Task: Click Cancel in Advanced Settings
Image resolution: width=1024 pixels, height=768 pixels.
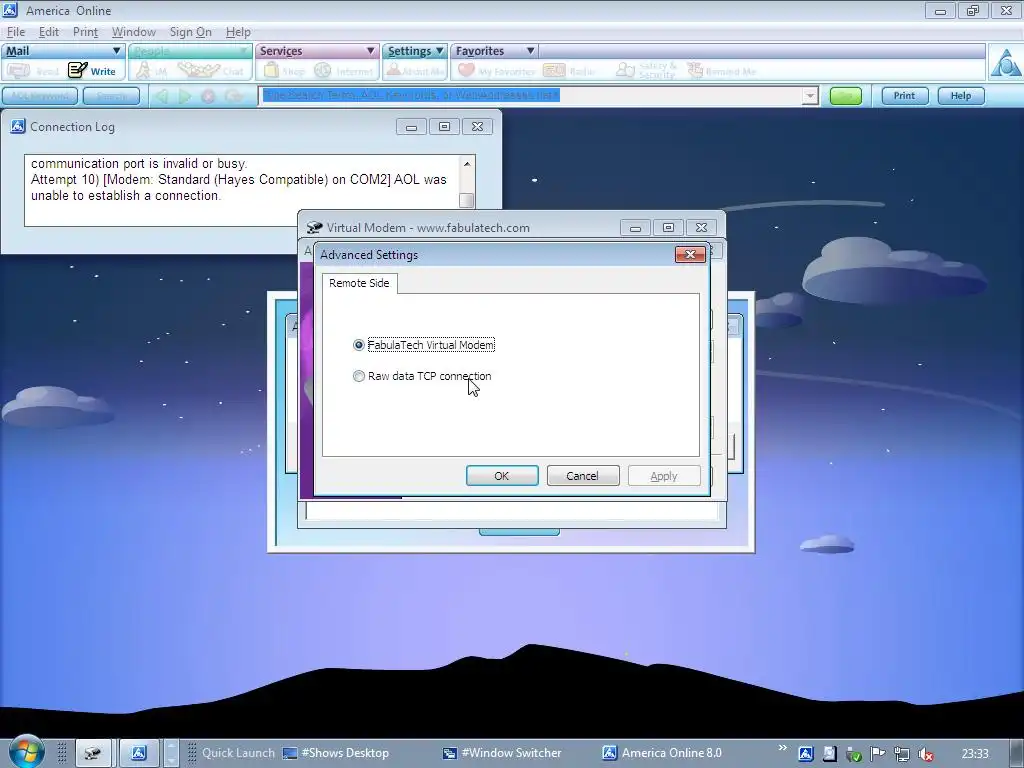Action: coord(583,476)
